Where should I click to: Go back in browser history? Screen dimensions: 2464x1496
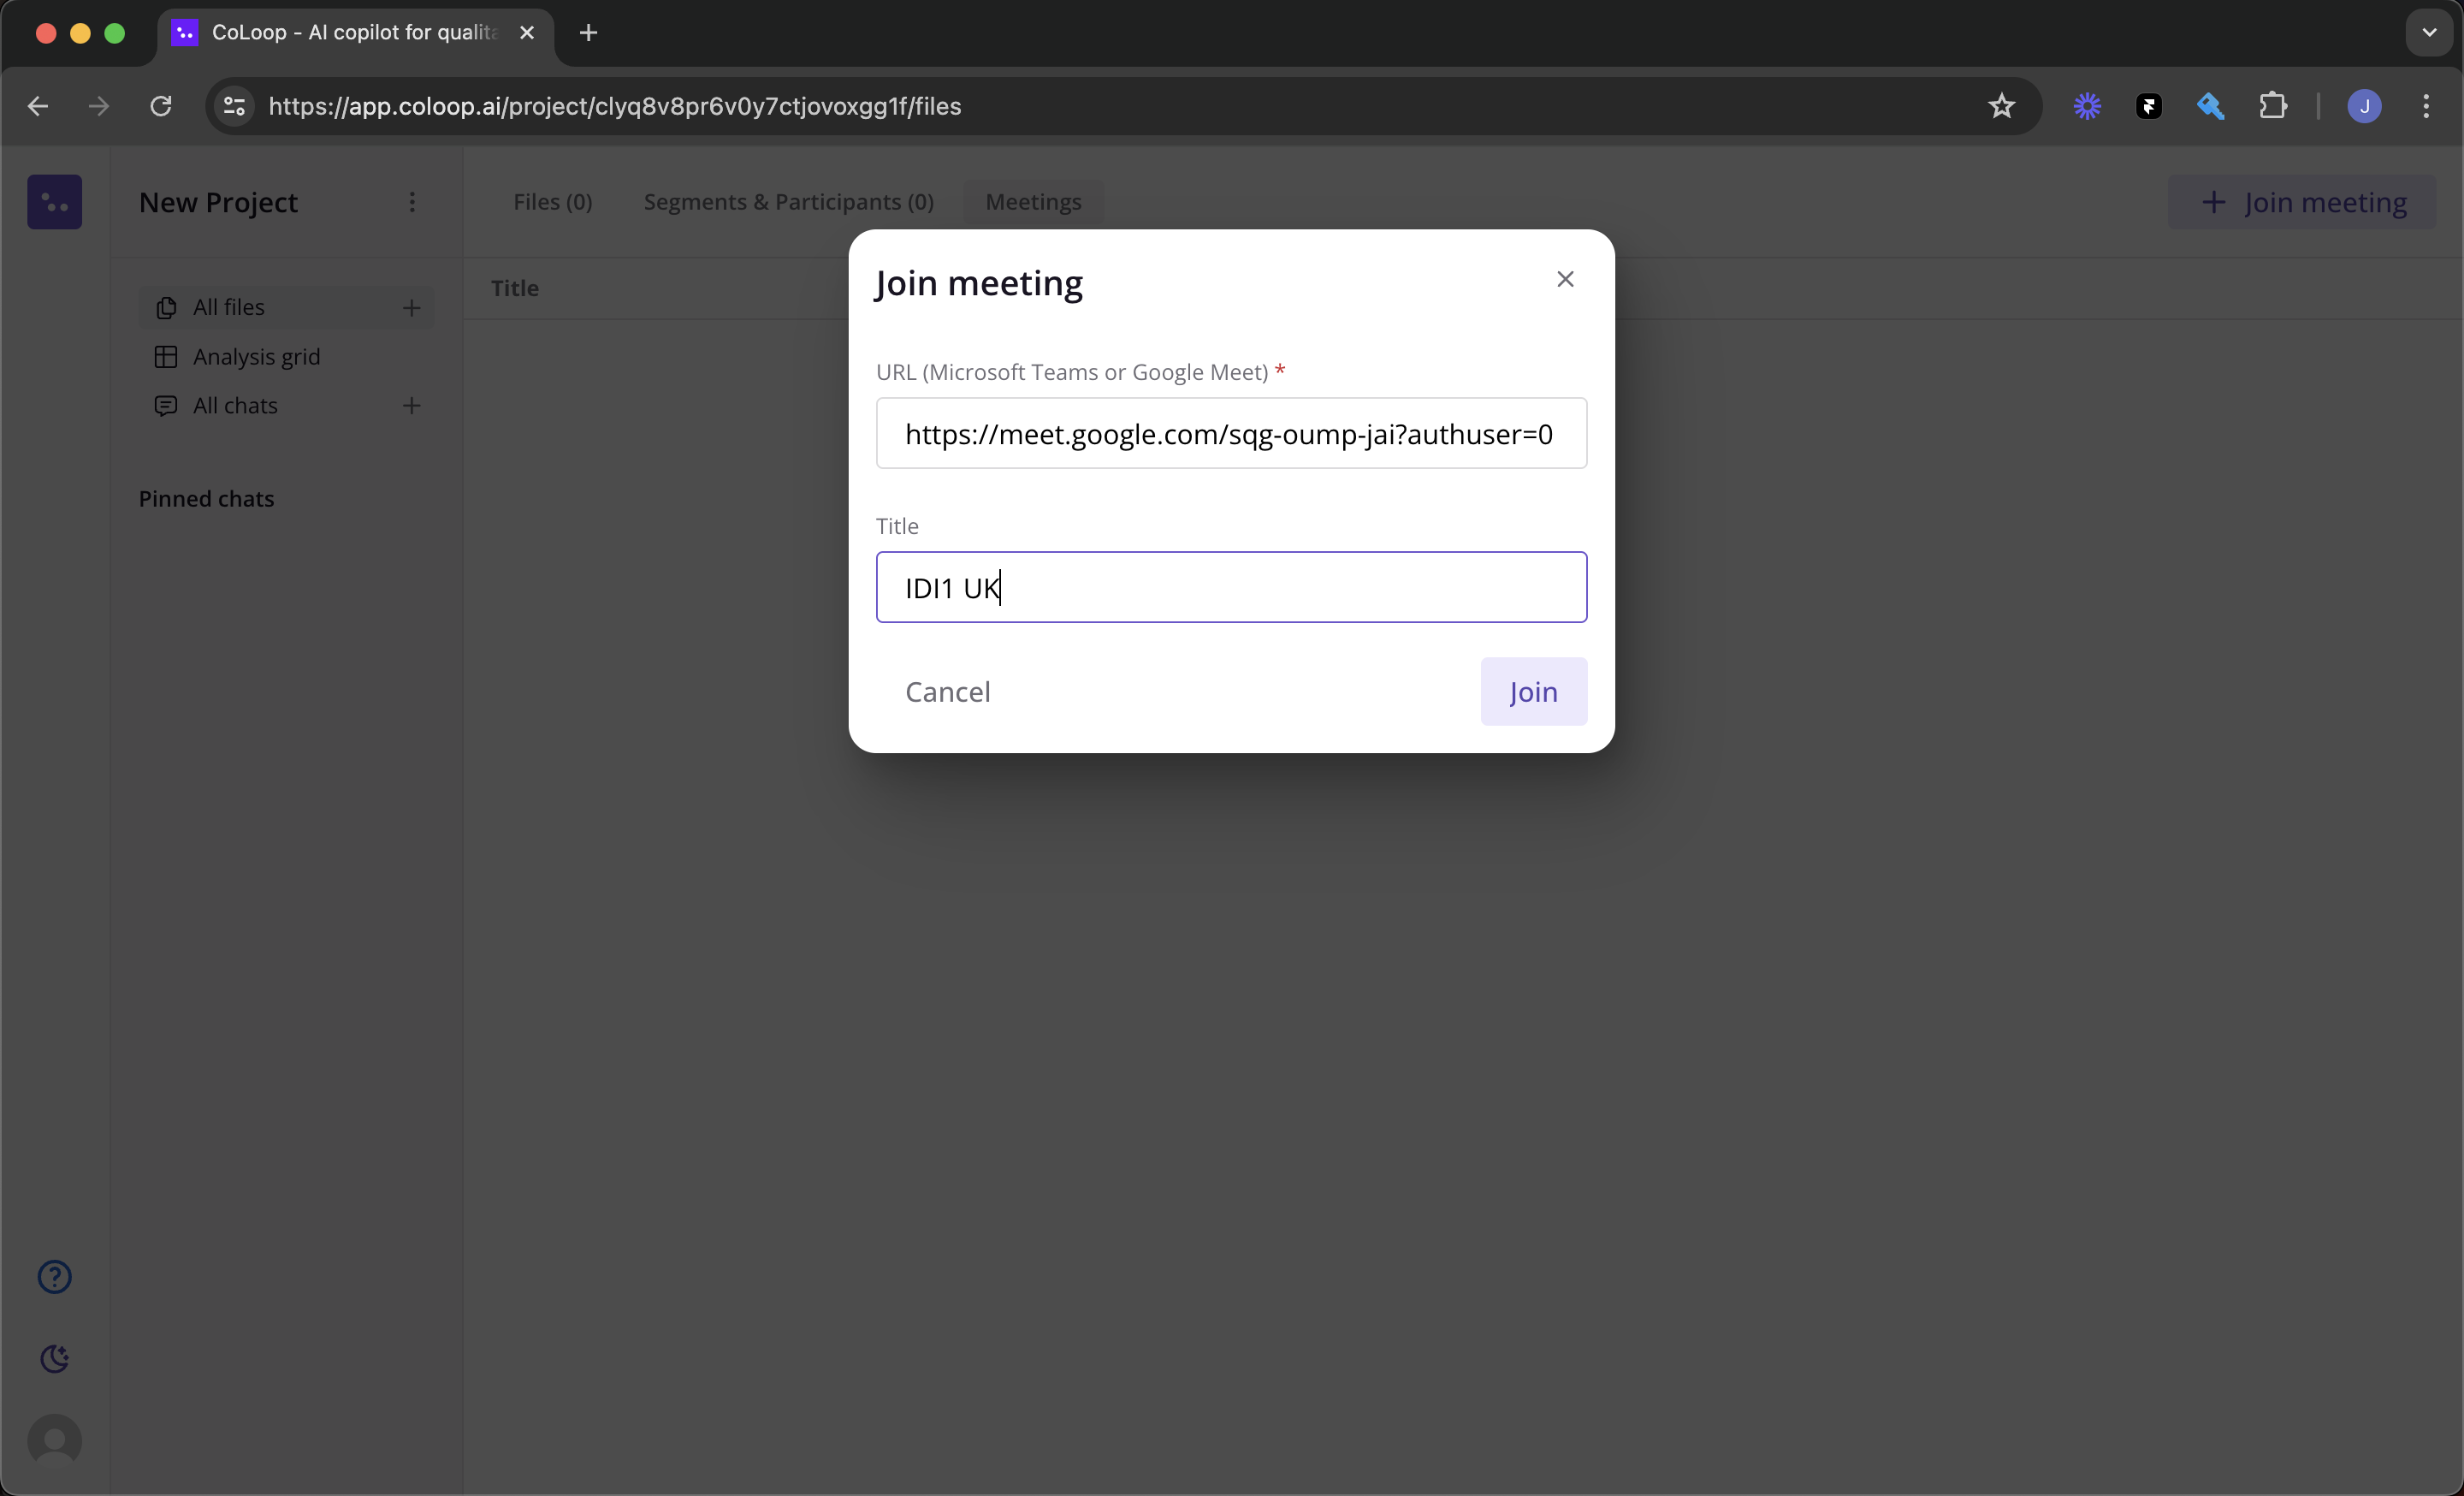click(38, 106)
